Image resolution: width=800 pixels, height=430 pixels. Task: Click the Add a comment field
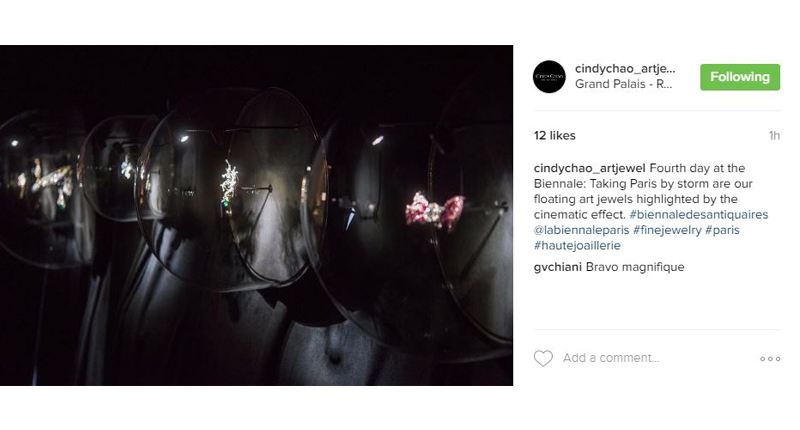pos(611,358)
